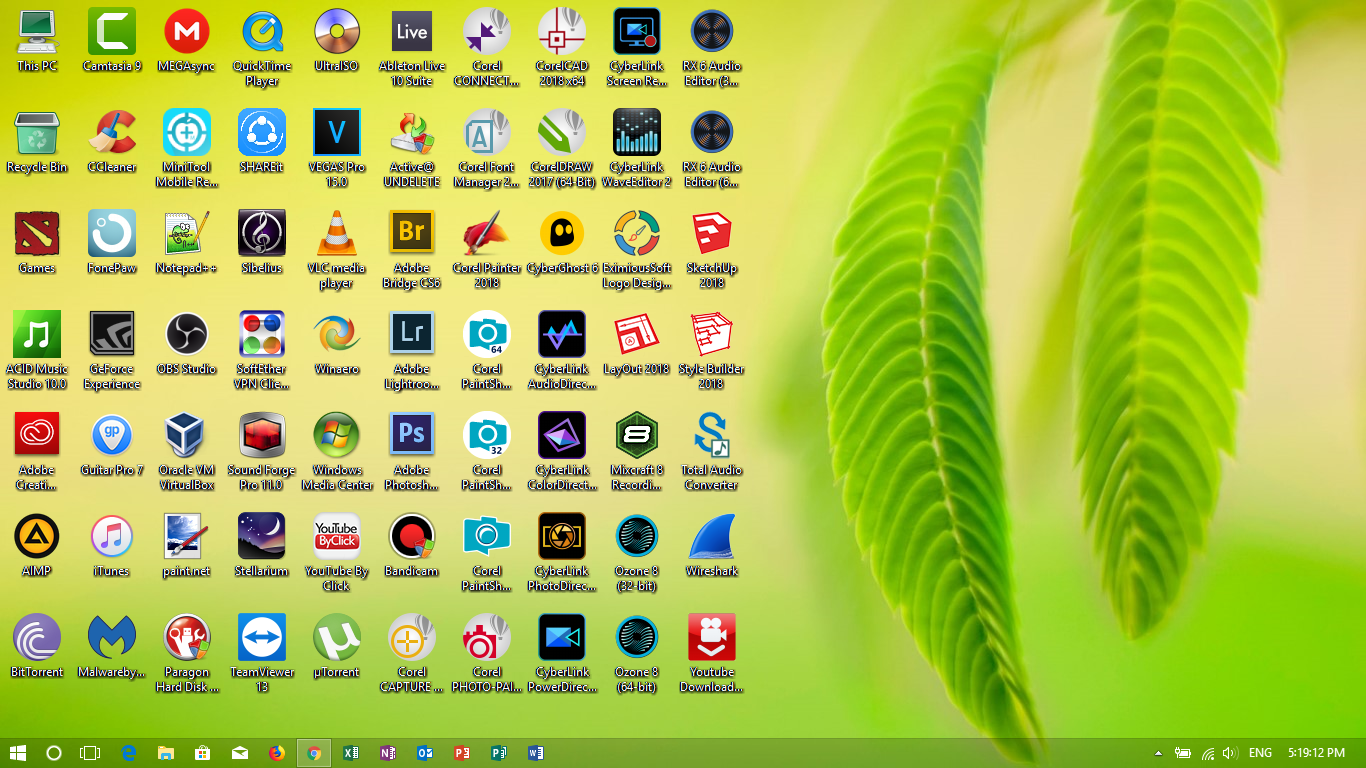The height and width of the screenshot is (768, 1366).
Task: Select the Youtube Downloader icon
Action: tap(712, 637)
